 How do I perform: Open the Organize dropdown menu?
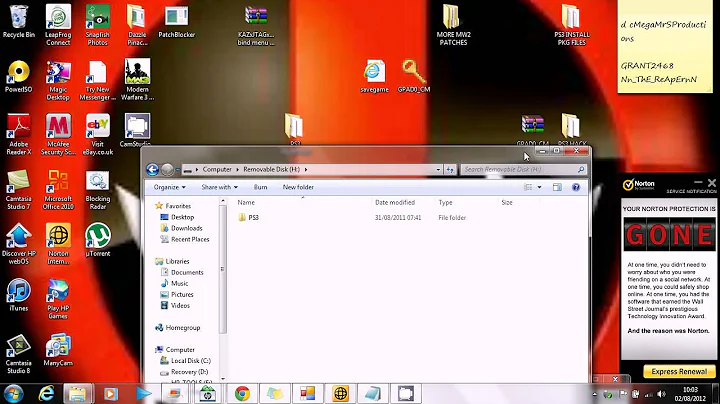coord(169,187)
